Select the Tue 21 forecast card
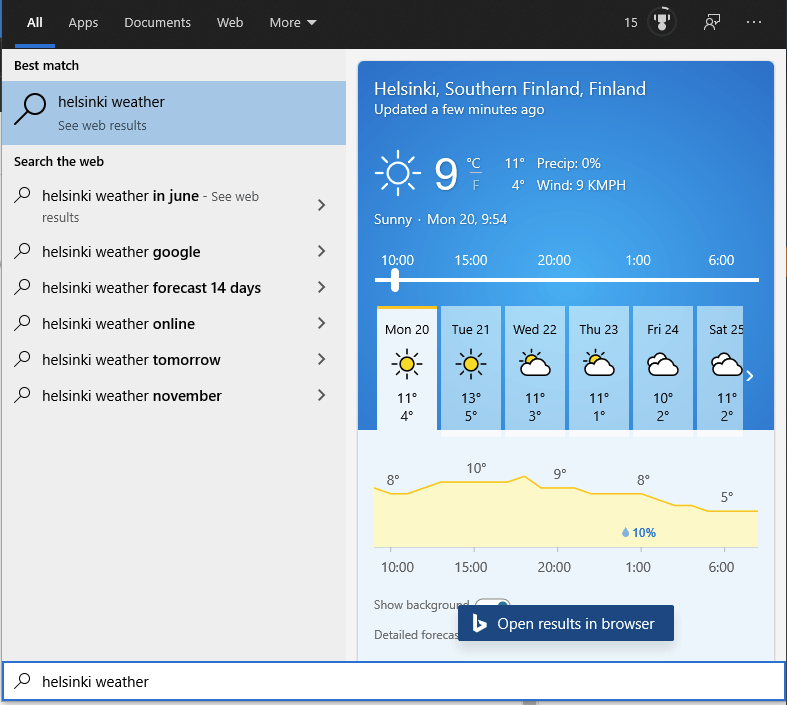This screenshot has width=787, height=705. click(x=471, y=369)
